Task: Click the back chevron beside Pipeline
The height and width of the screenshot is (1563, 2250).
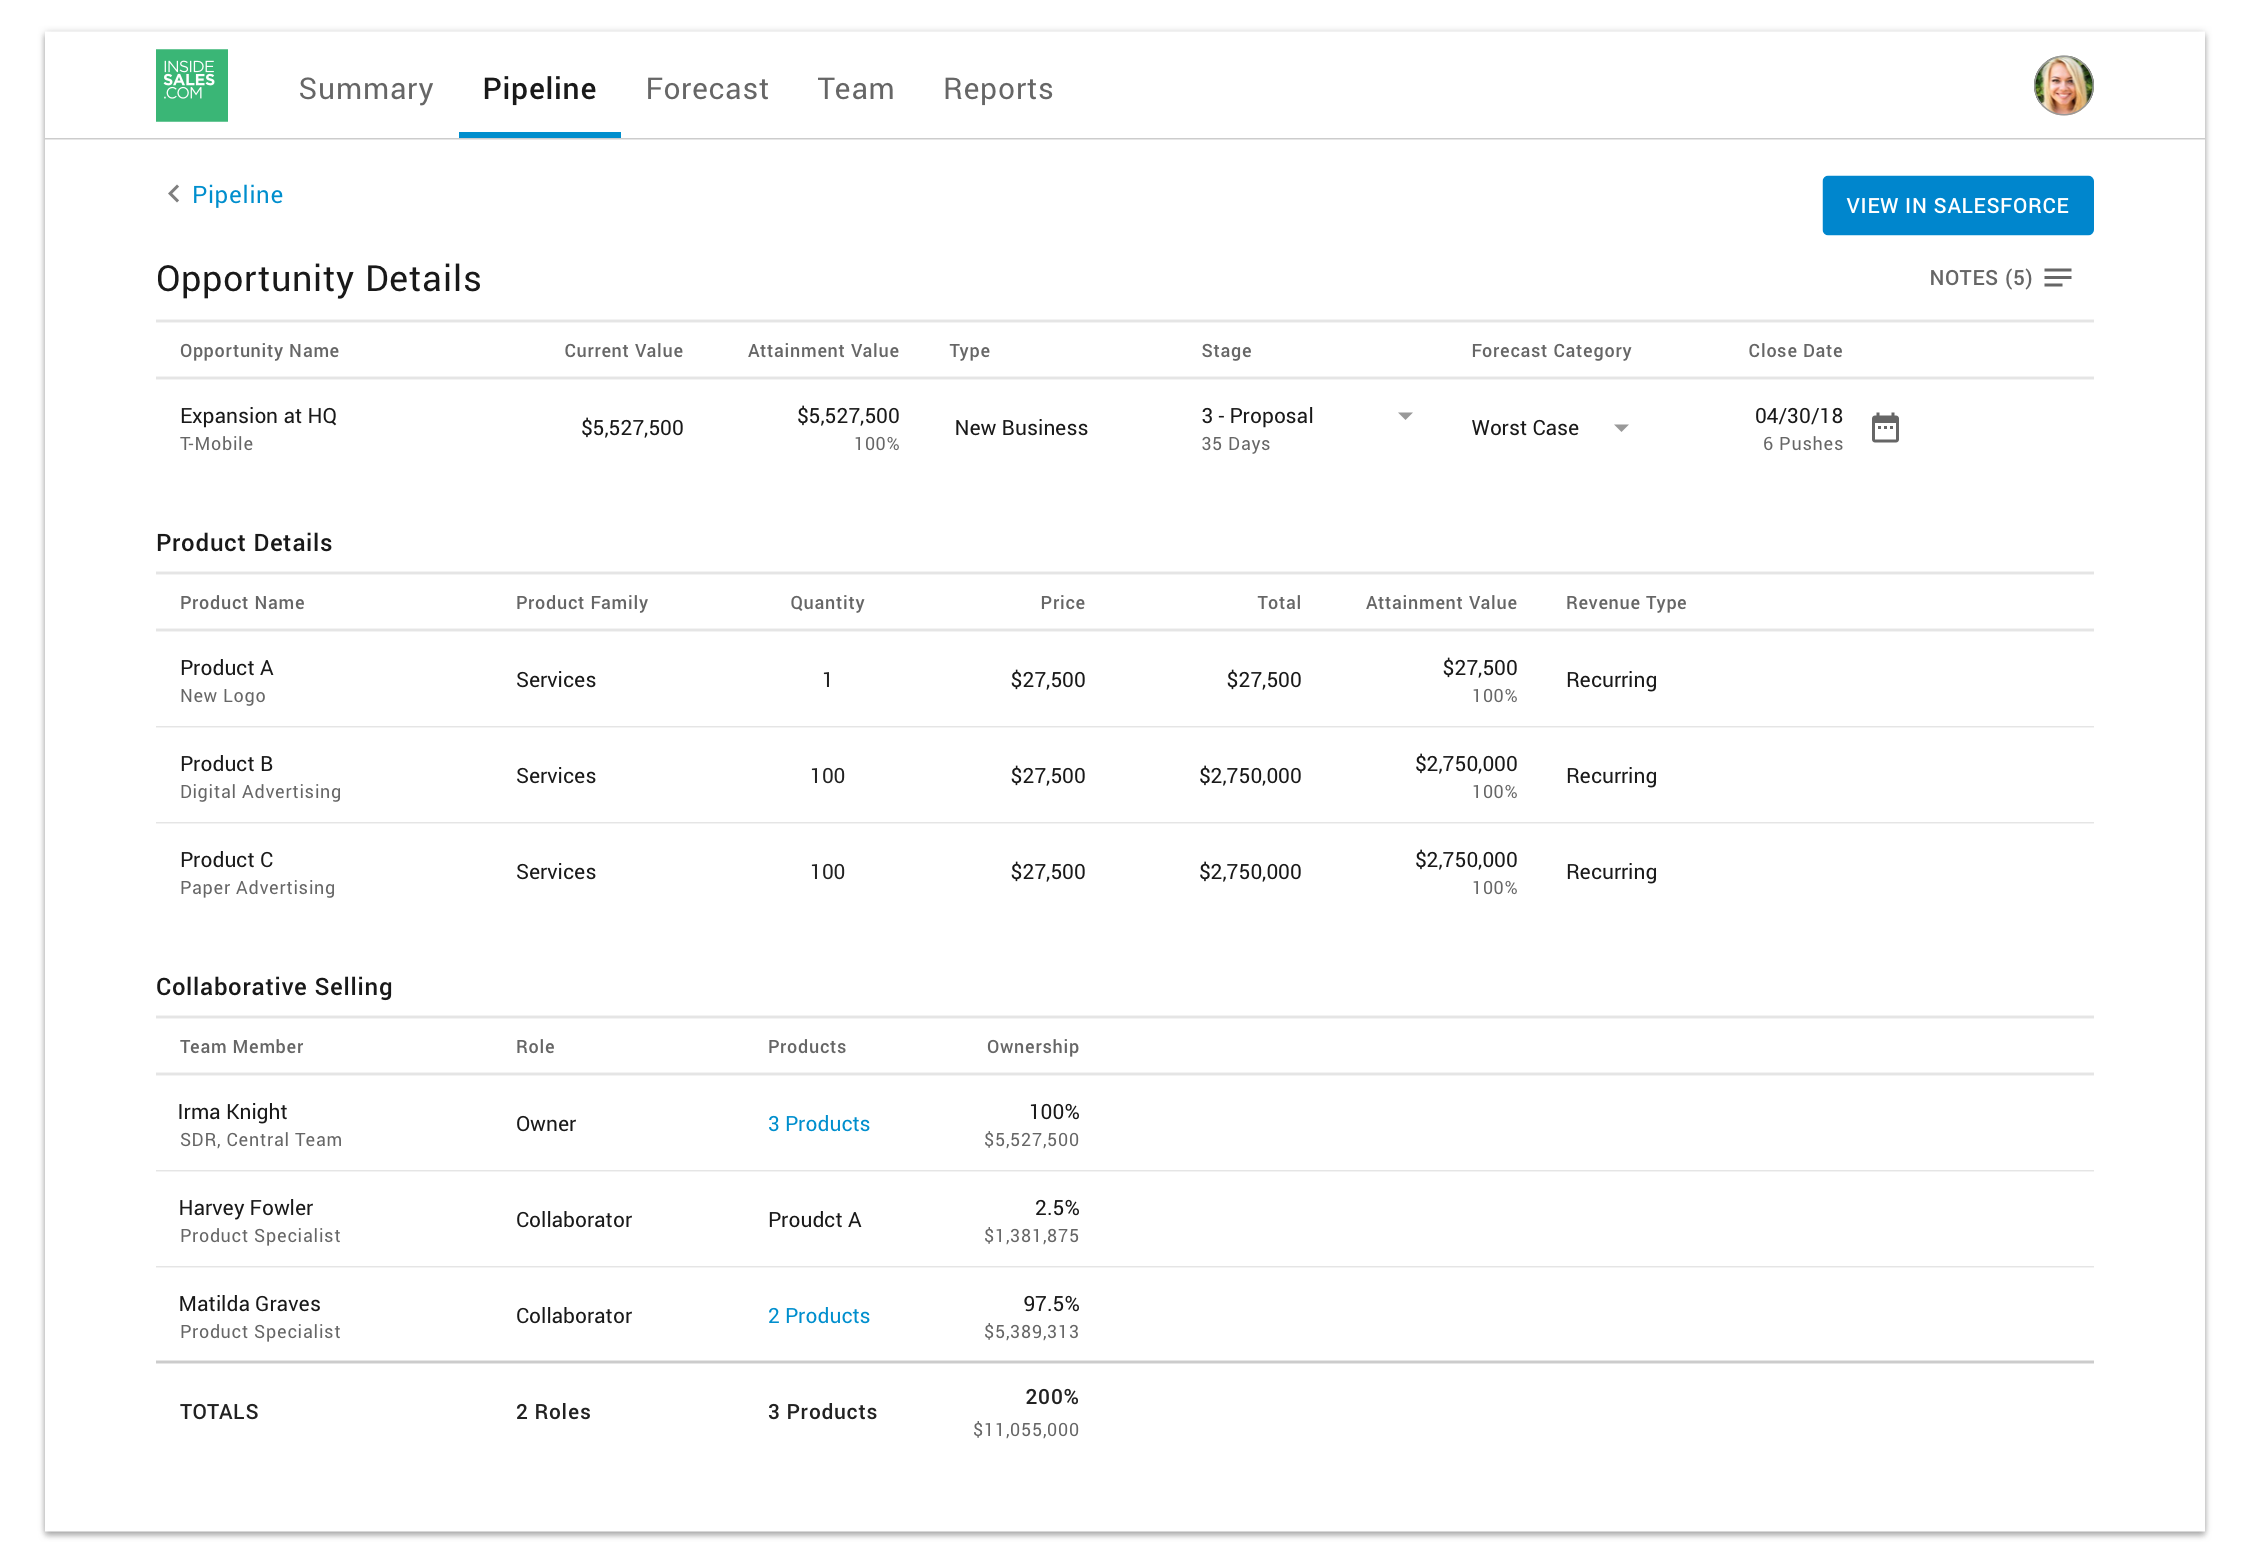Action: pyautogui.click(x=173, y=194)
